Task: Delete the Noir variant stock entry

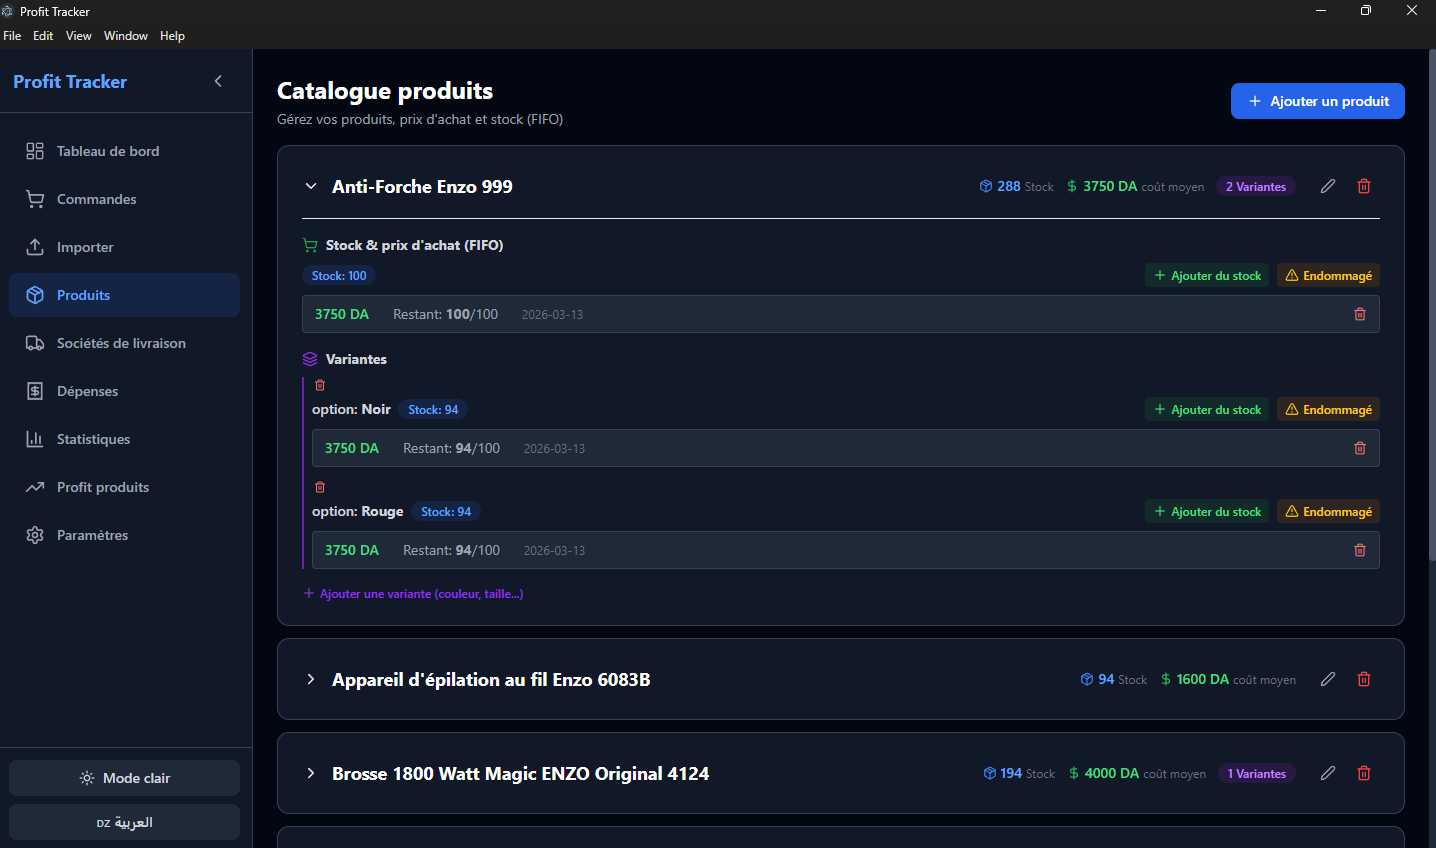Action: (1359, 448)
